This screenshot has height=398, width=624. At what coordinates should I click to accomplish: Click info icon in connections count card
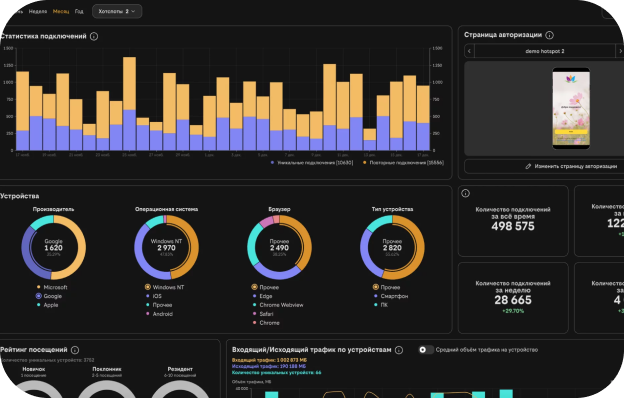(x=465, y=193)
